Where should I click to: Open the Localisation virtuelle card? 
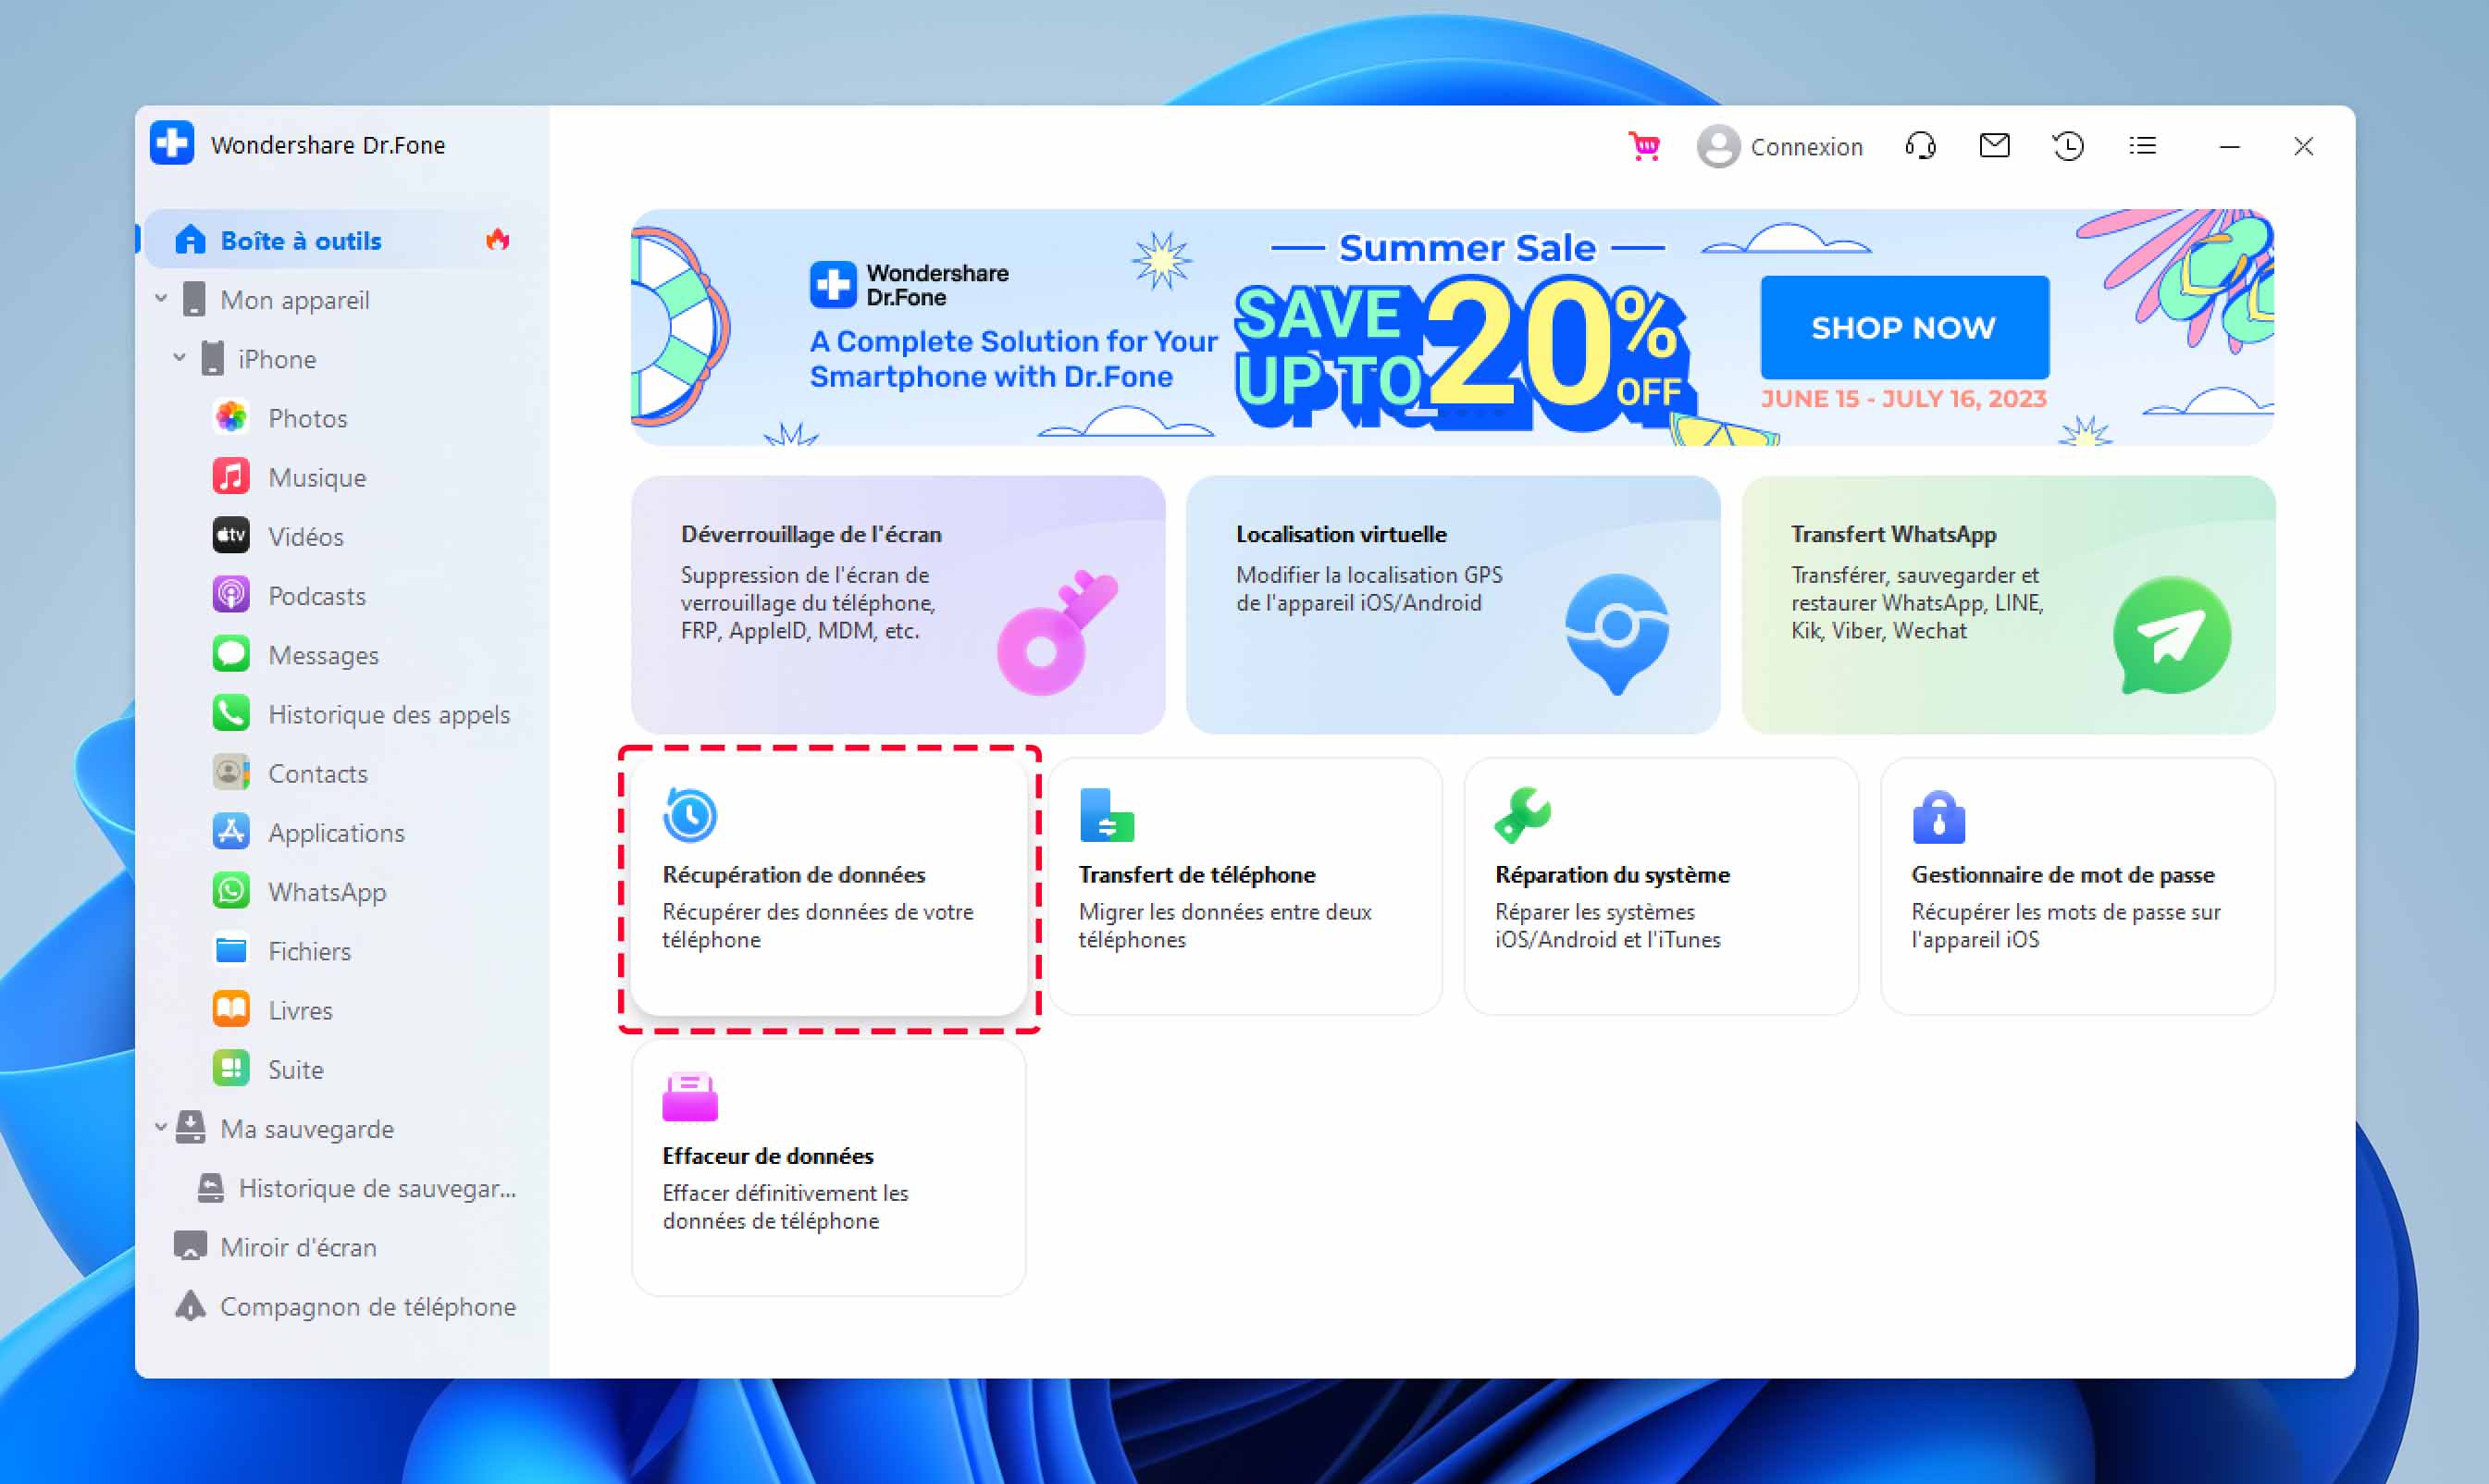[1453, 605]
